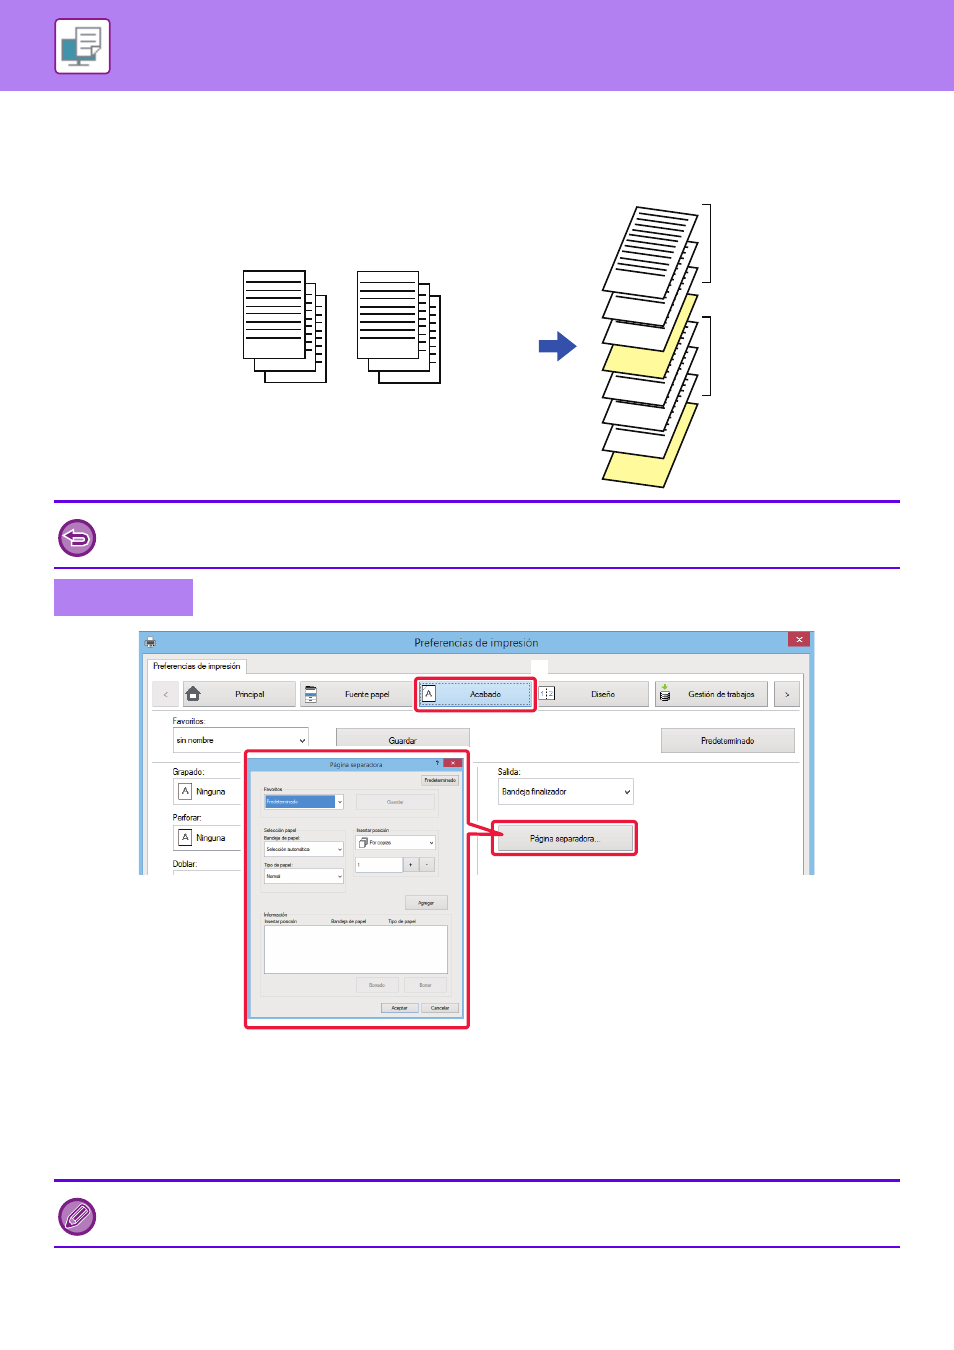Click Predeterminado in Preferencias de impresión window
954x1350 pixels.
[728, 741]
